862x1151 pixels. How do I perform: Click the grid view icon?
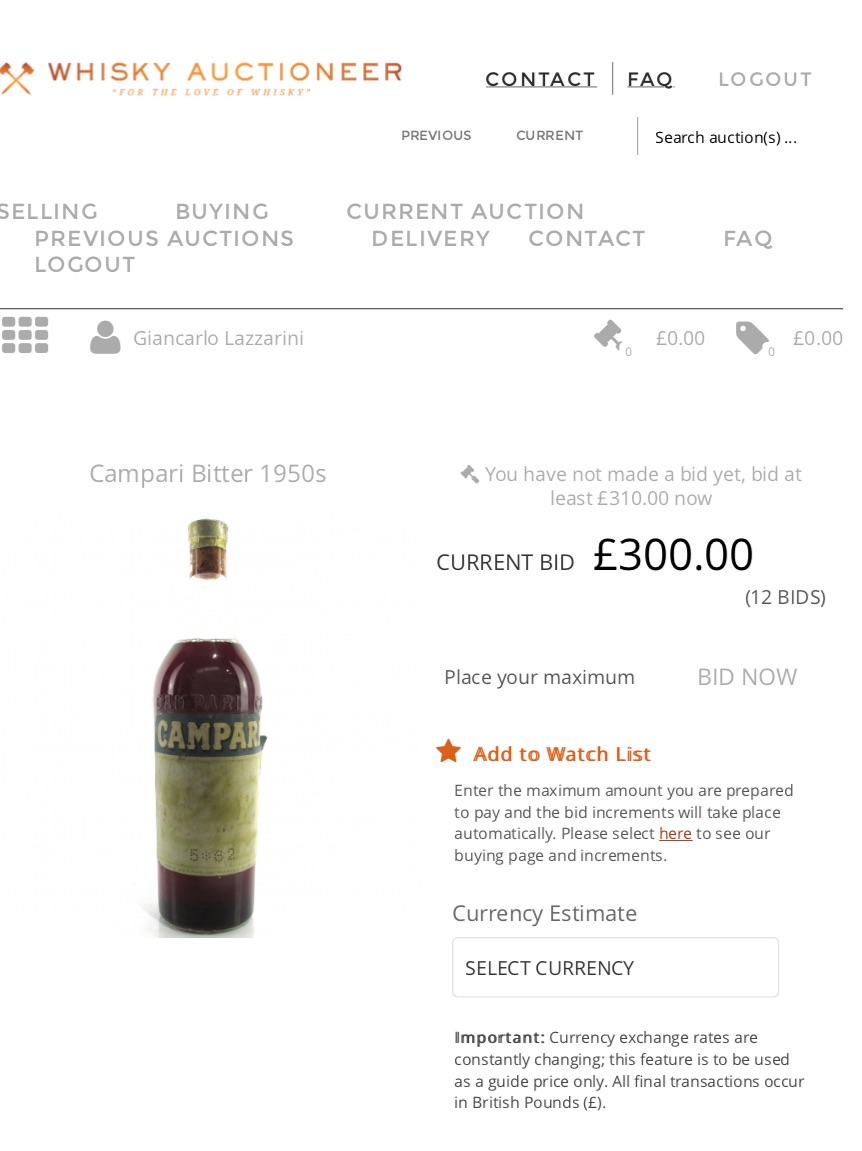pos(25,336)
